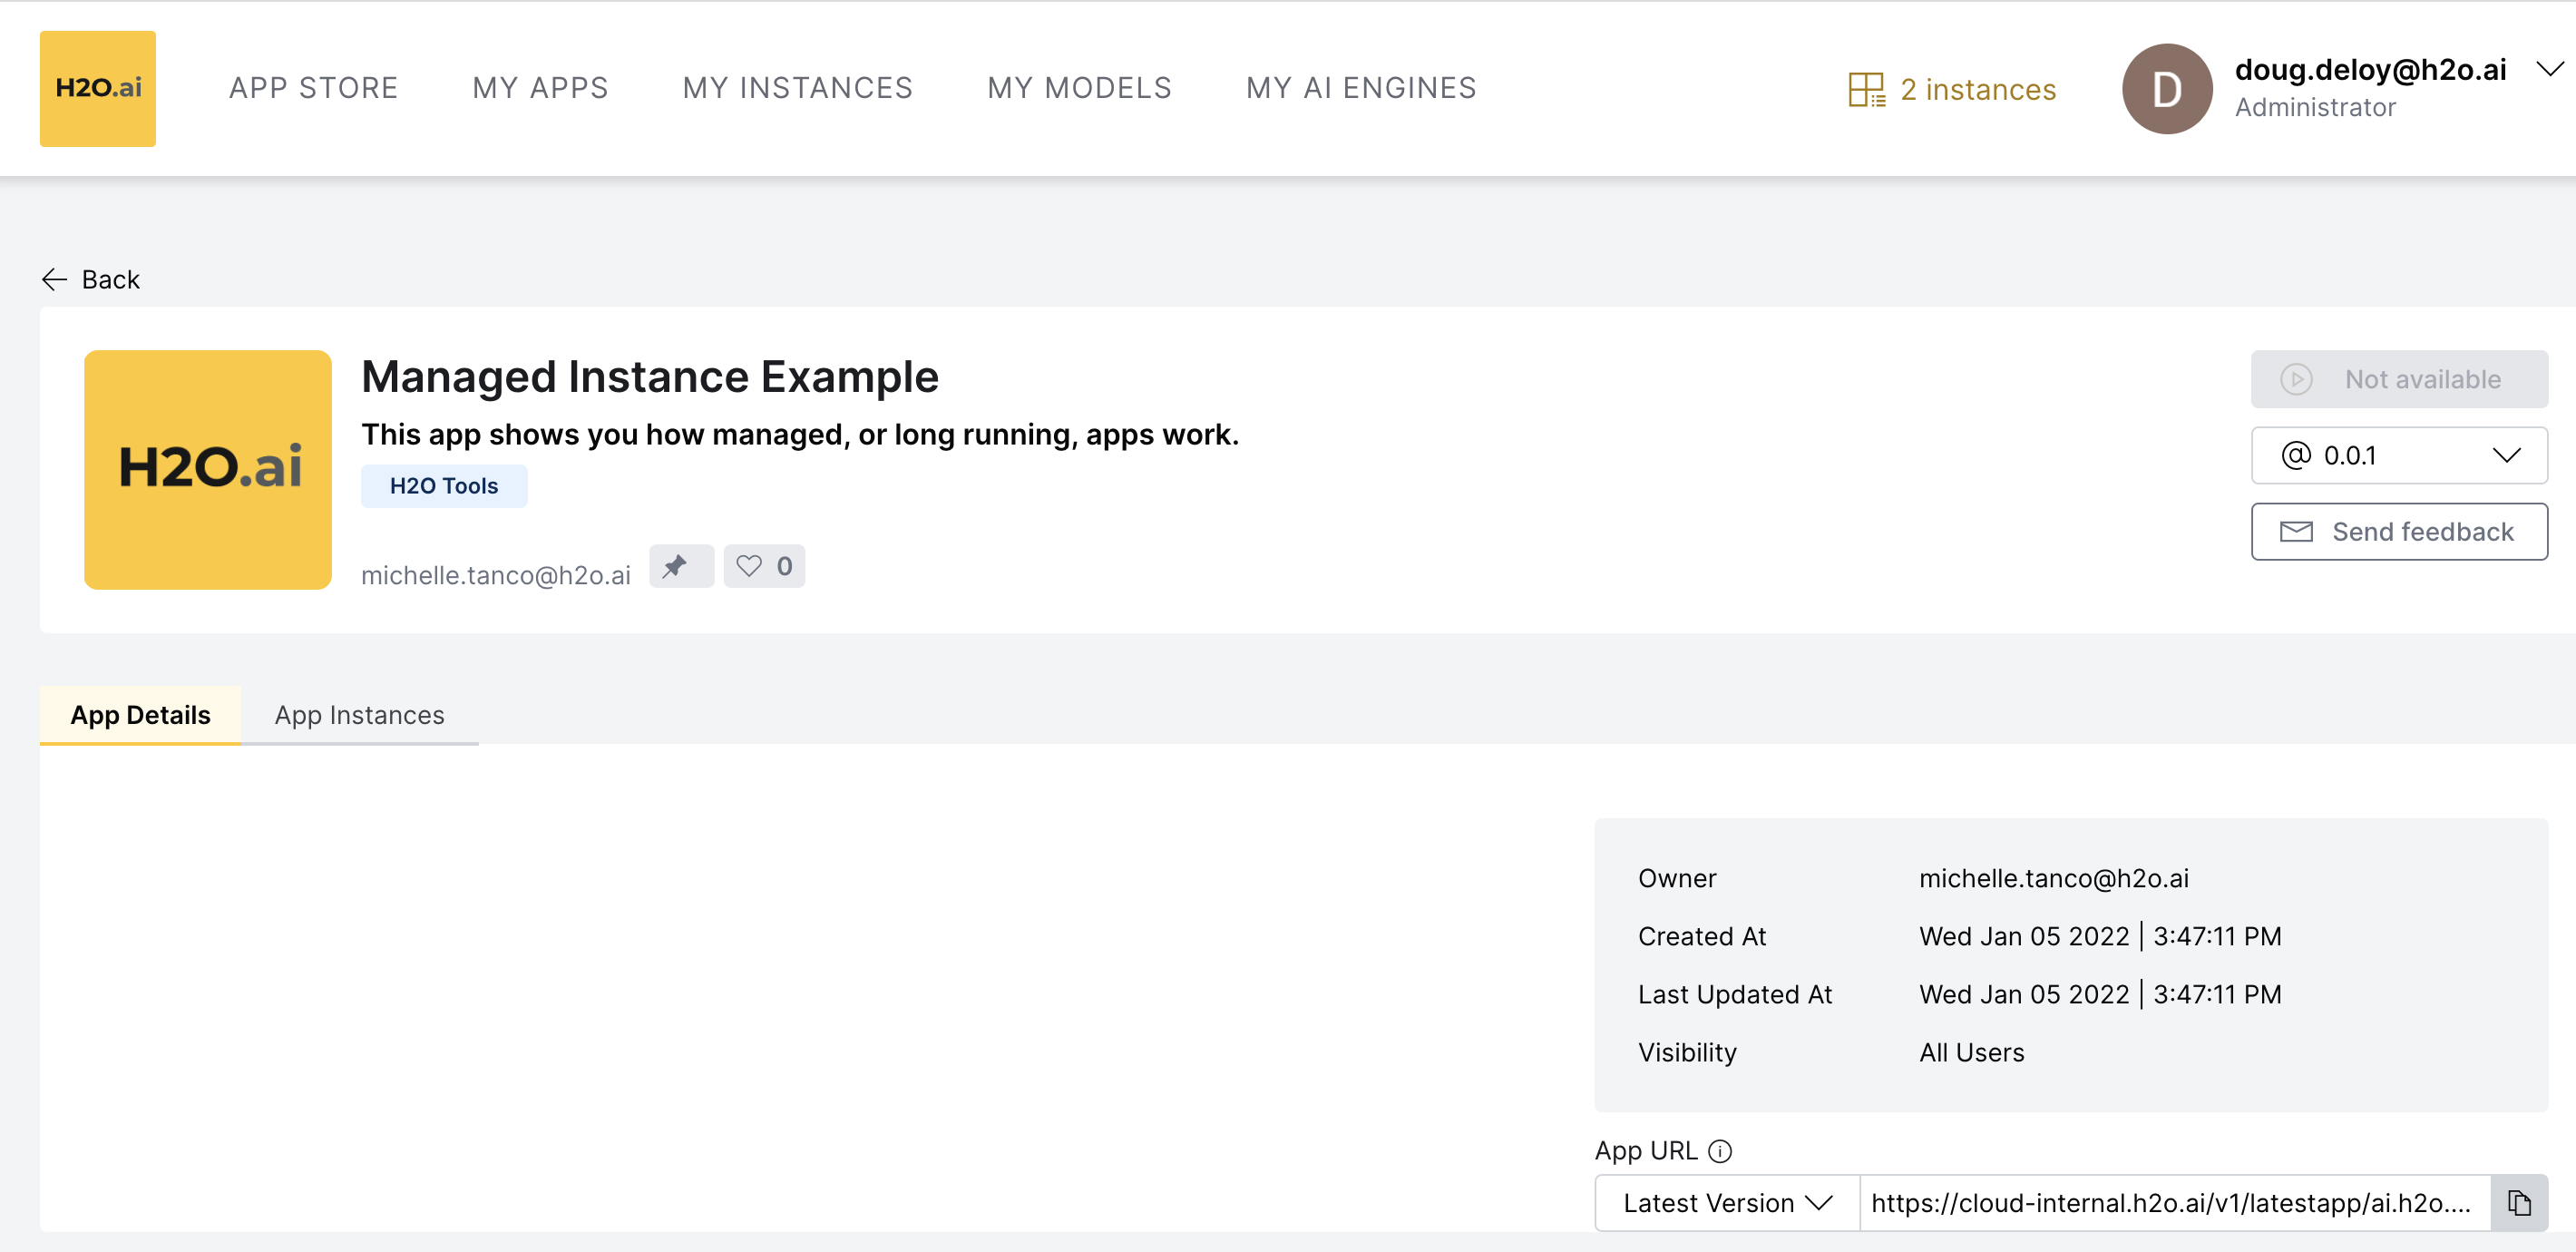The height and width of the screenshot is (1252, 2576).
Task: Expand the user account menu chevron
Action: (2550, 69)
